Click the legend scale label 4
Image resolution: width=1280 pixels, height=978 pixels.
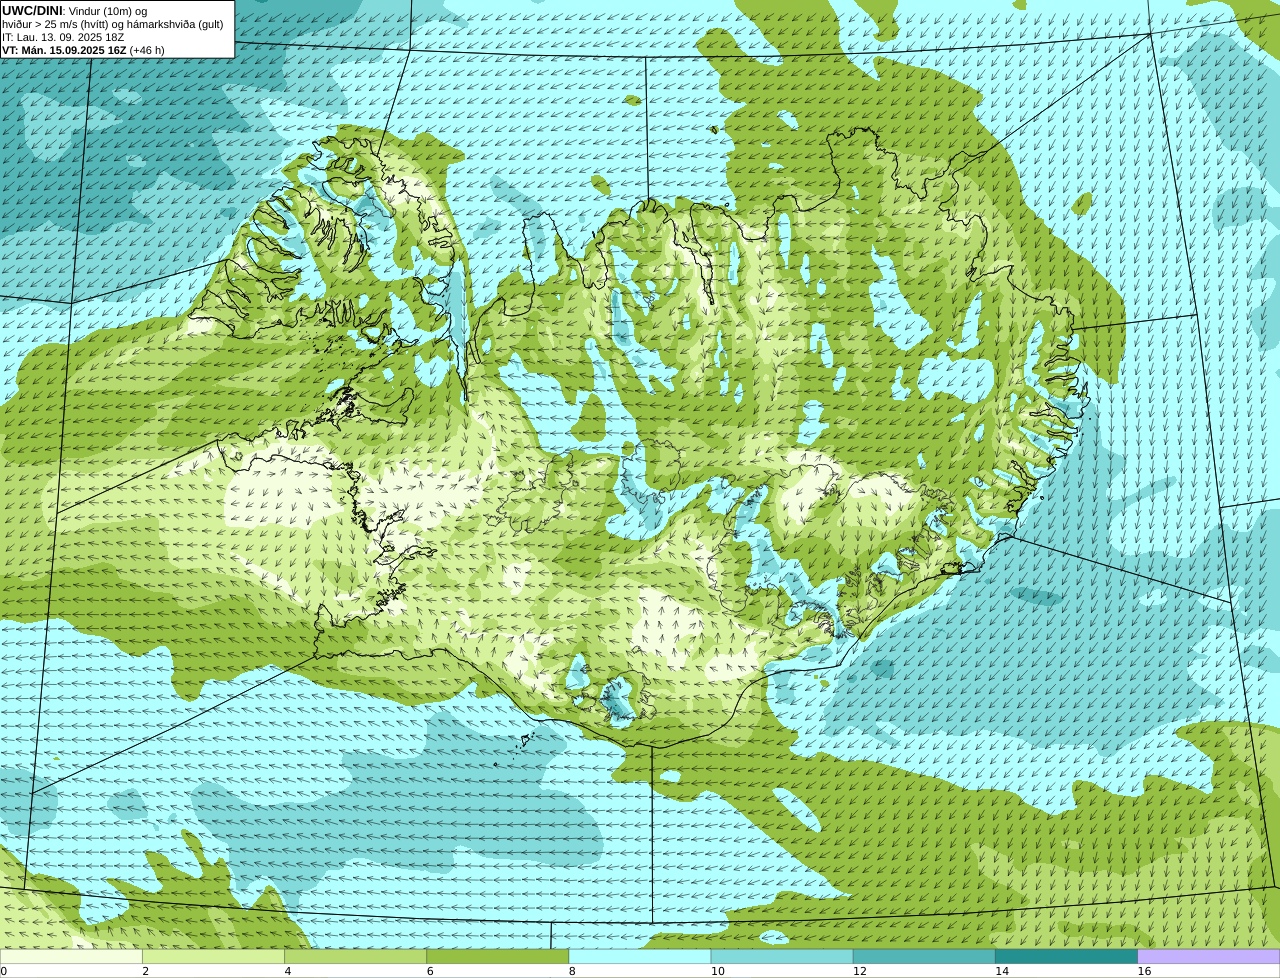point(288,971)
